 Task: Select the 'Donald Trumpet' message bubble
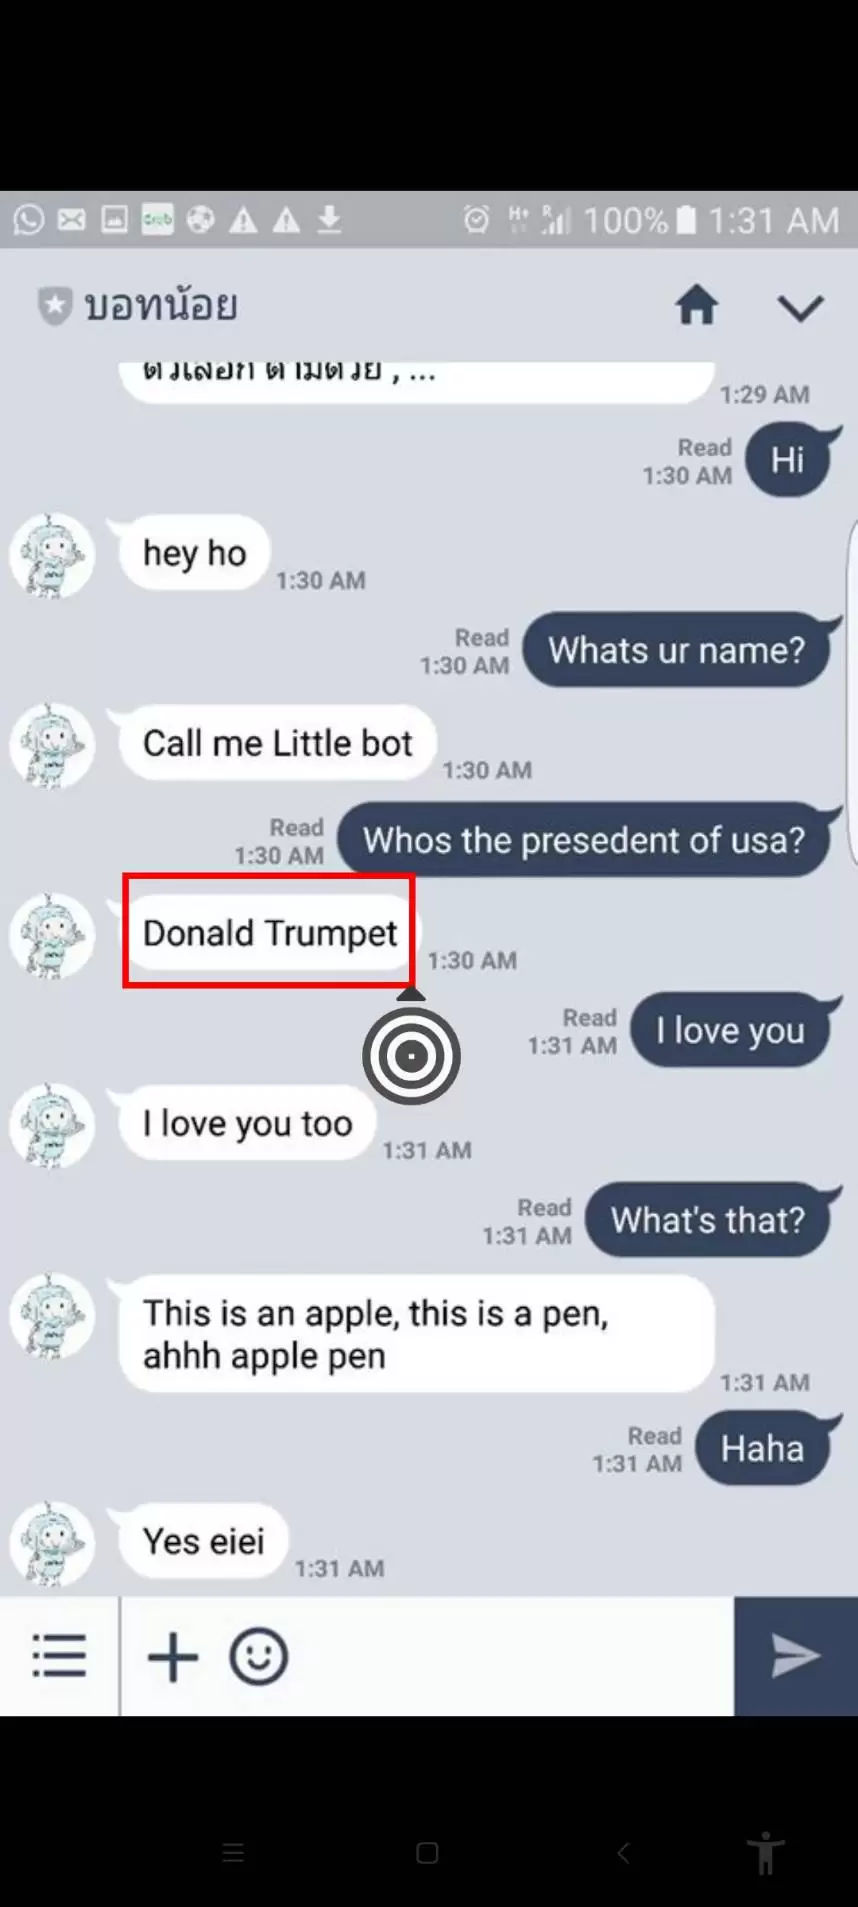tap(269, 933)
